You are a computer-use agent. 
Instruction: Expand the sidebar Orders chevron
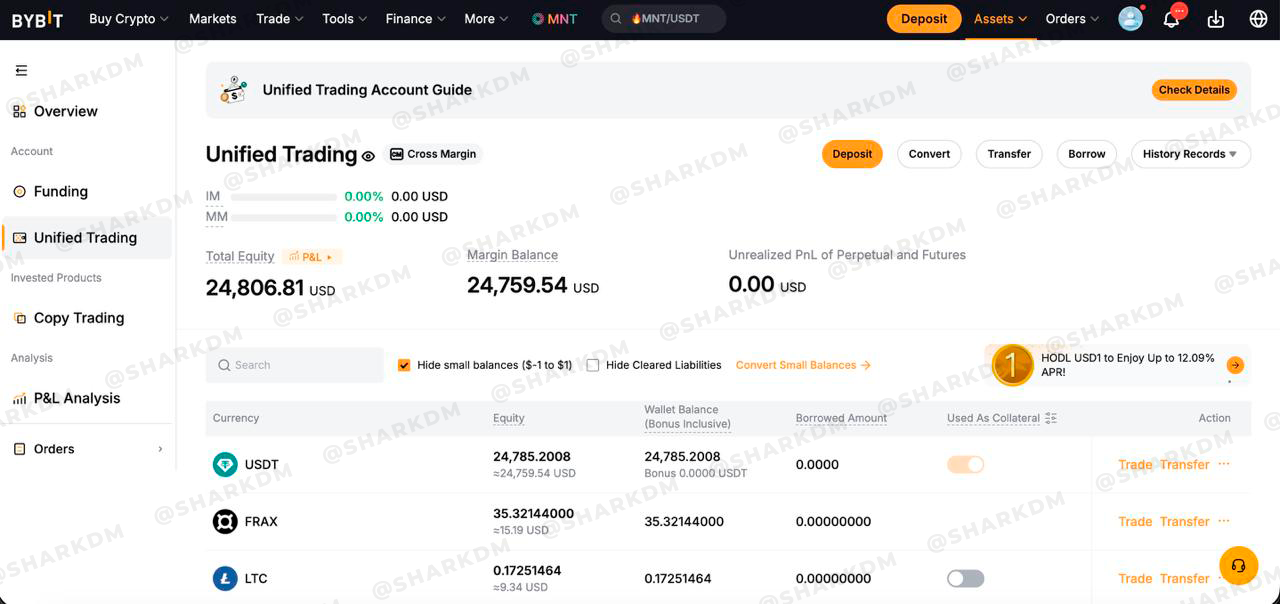click(x=160, y=449)
